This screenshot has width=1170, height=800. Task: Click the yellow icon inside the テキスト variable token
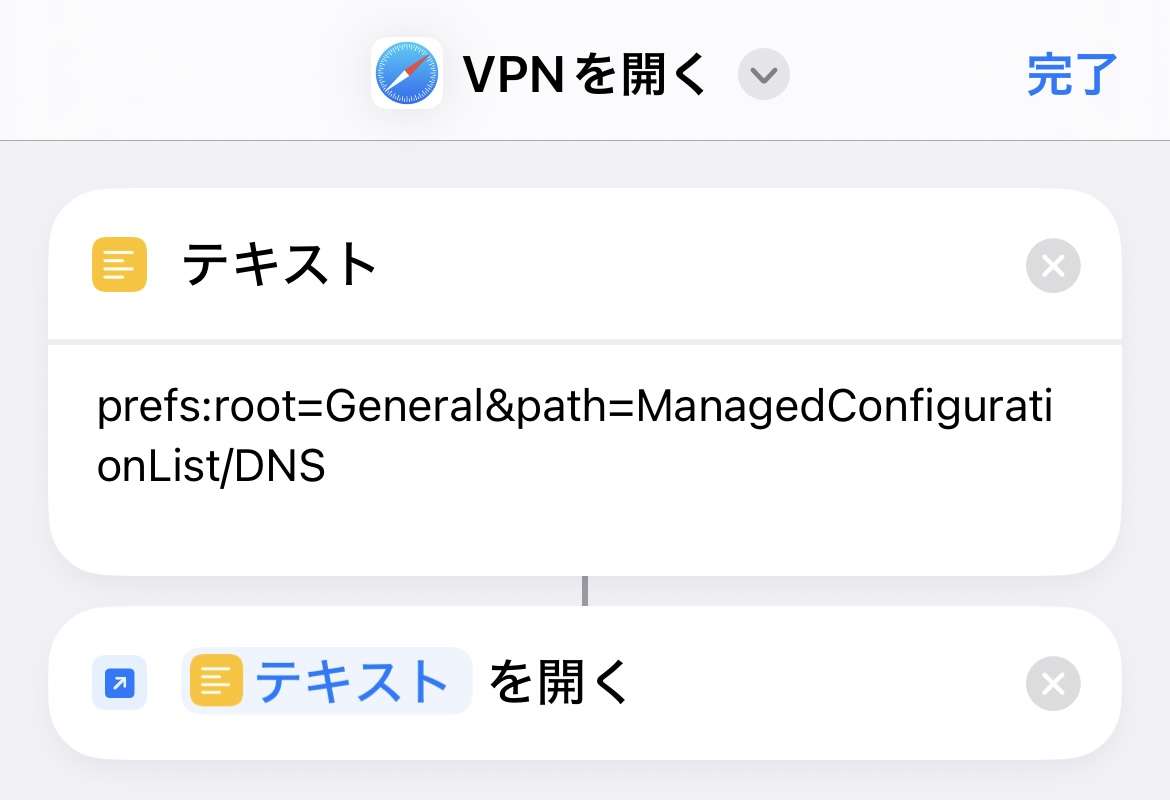point(216,682)
